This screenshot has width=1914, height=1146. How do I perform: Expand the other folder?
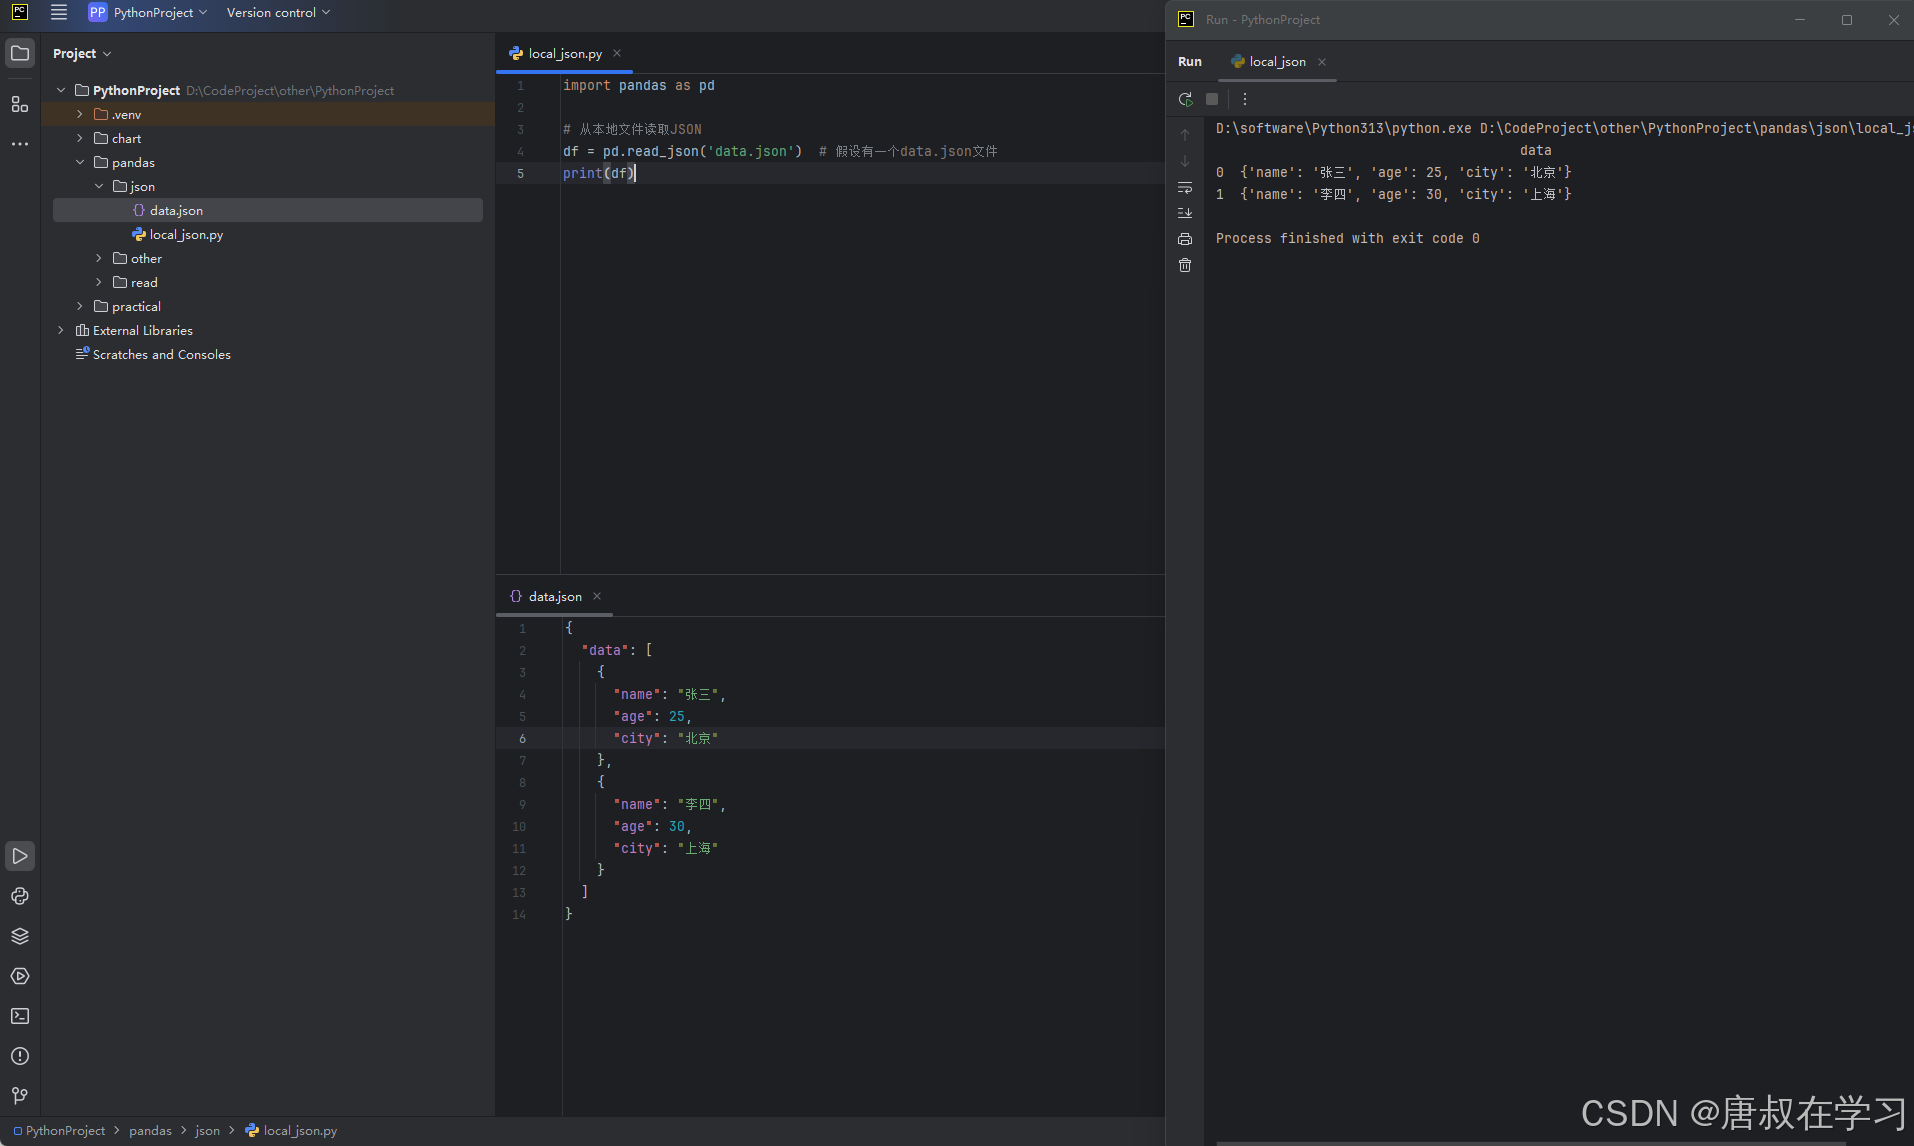(x=99, y=258)
